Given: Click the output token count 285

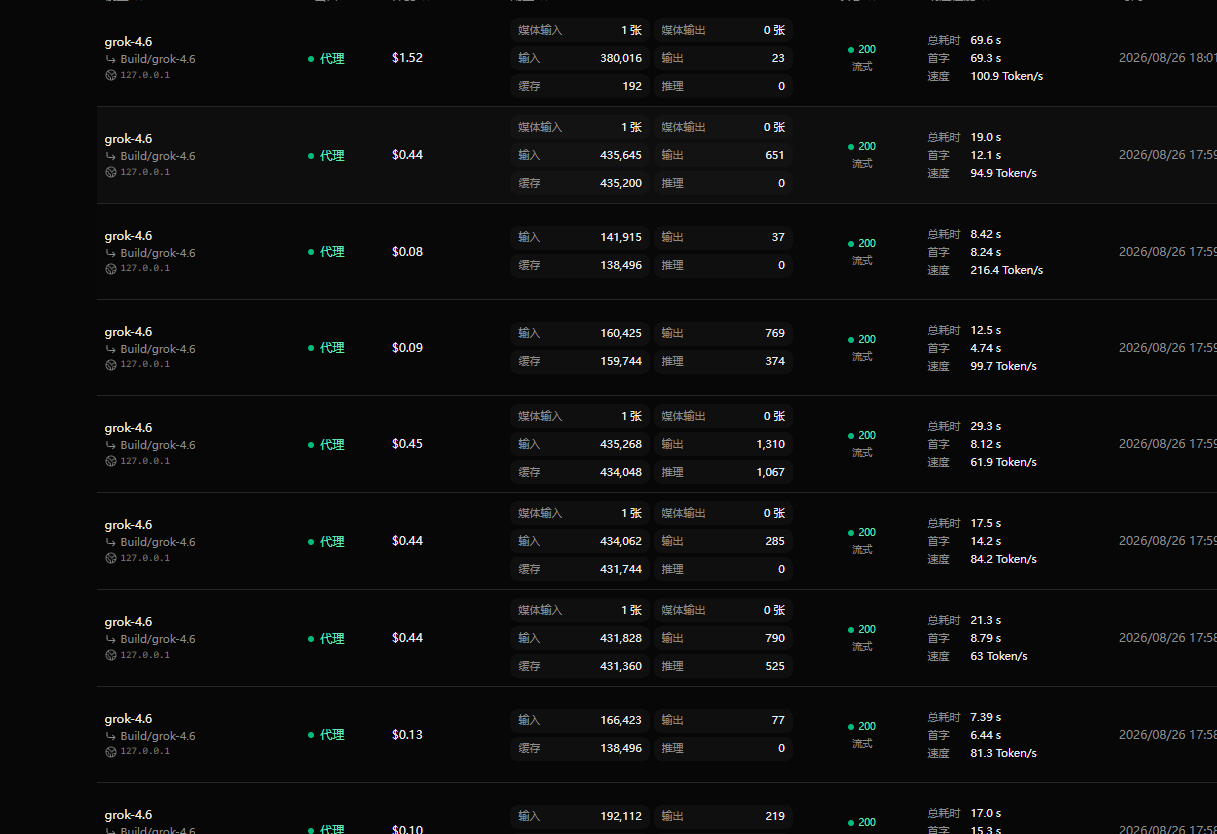Looking at the screenshot, I should tap(775, 541).
